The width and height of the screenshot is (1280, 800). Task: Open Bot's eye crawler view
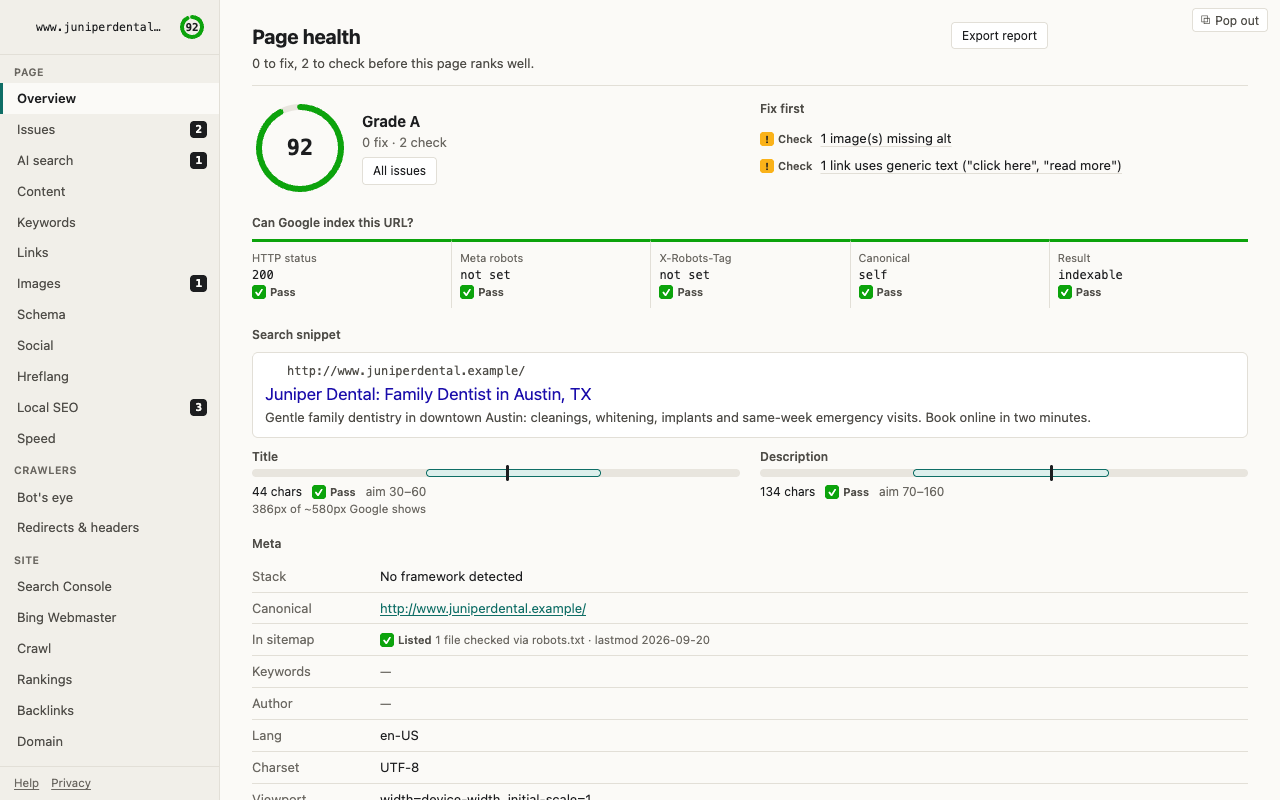pyautogui.click(x=110, y=498)
